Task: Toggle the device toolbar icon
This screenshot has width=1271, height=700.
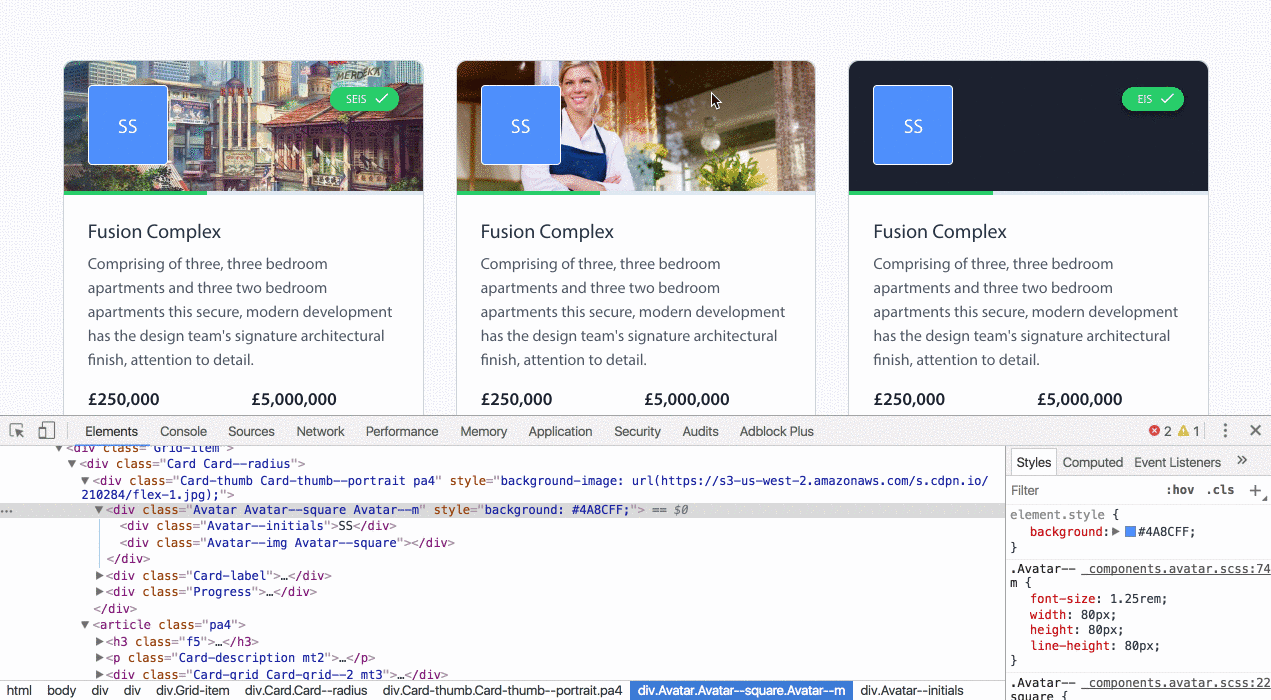Action: 46,431
